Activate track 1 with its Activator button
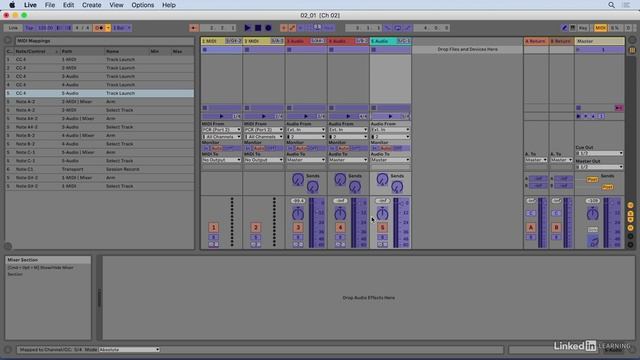This screenshot has width=640, height=360. click(213, 227)
